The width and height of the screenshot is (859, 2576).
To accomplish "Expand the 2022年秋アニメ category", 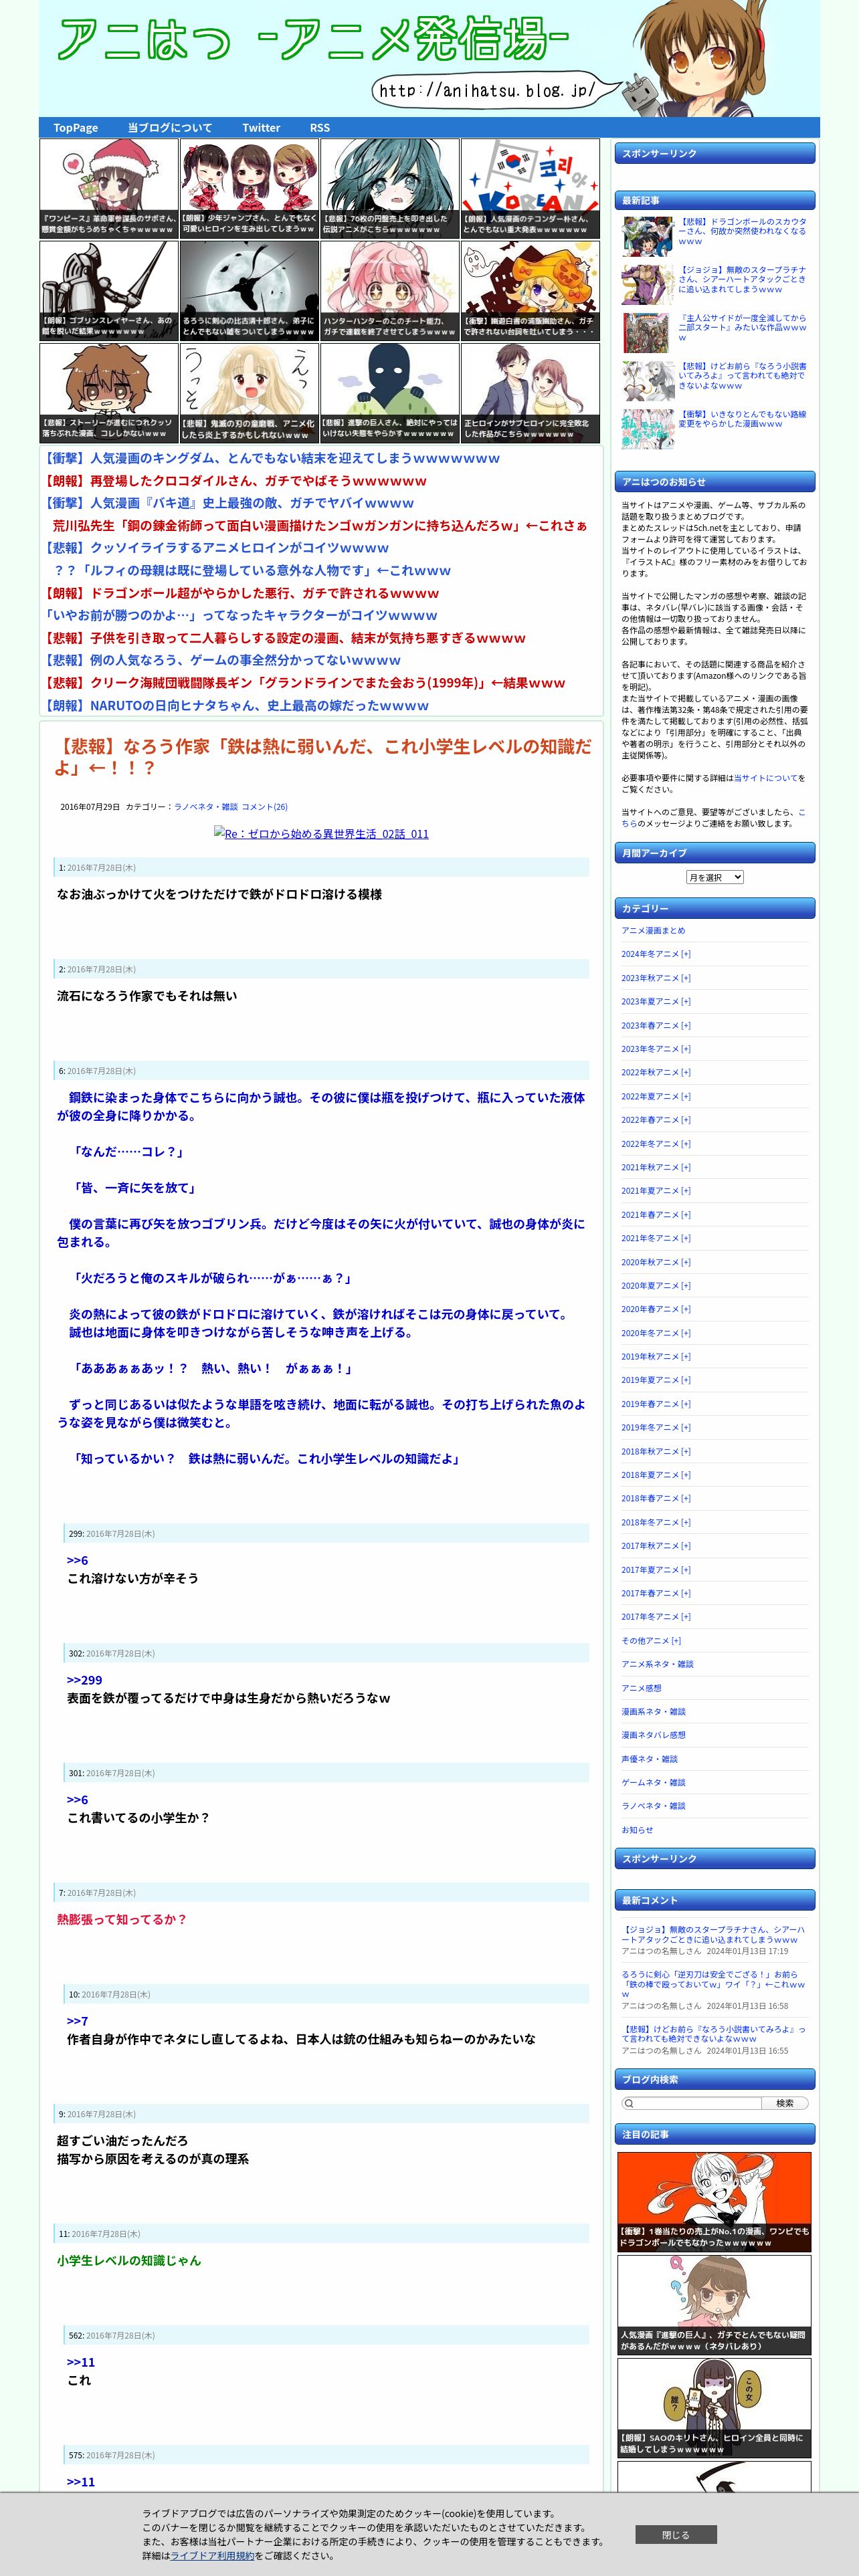I will click(x=656, y=1072).
